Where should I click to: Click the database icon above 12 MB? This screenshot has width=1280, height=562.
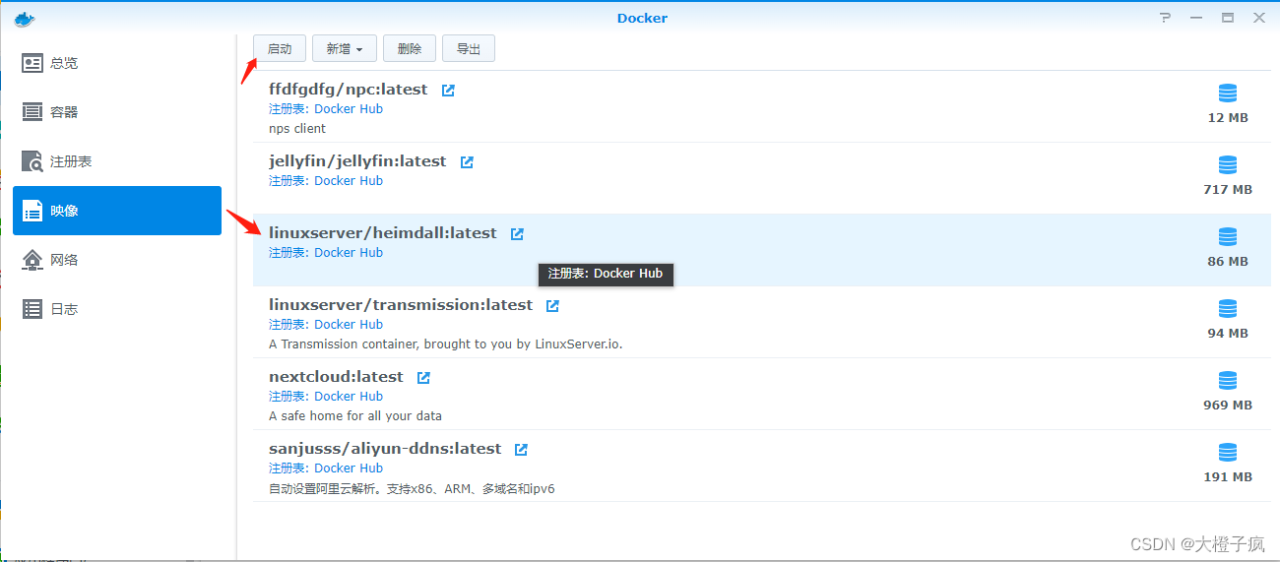(1228, 93)
